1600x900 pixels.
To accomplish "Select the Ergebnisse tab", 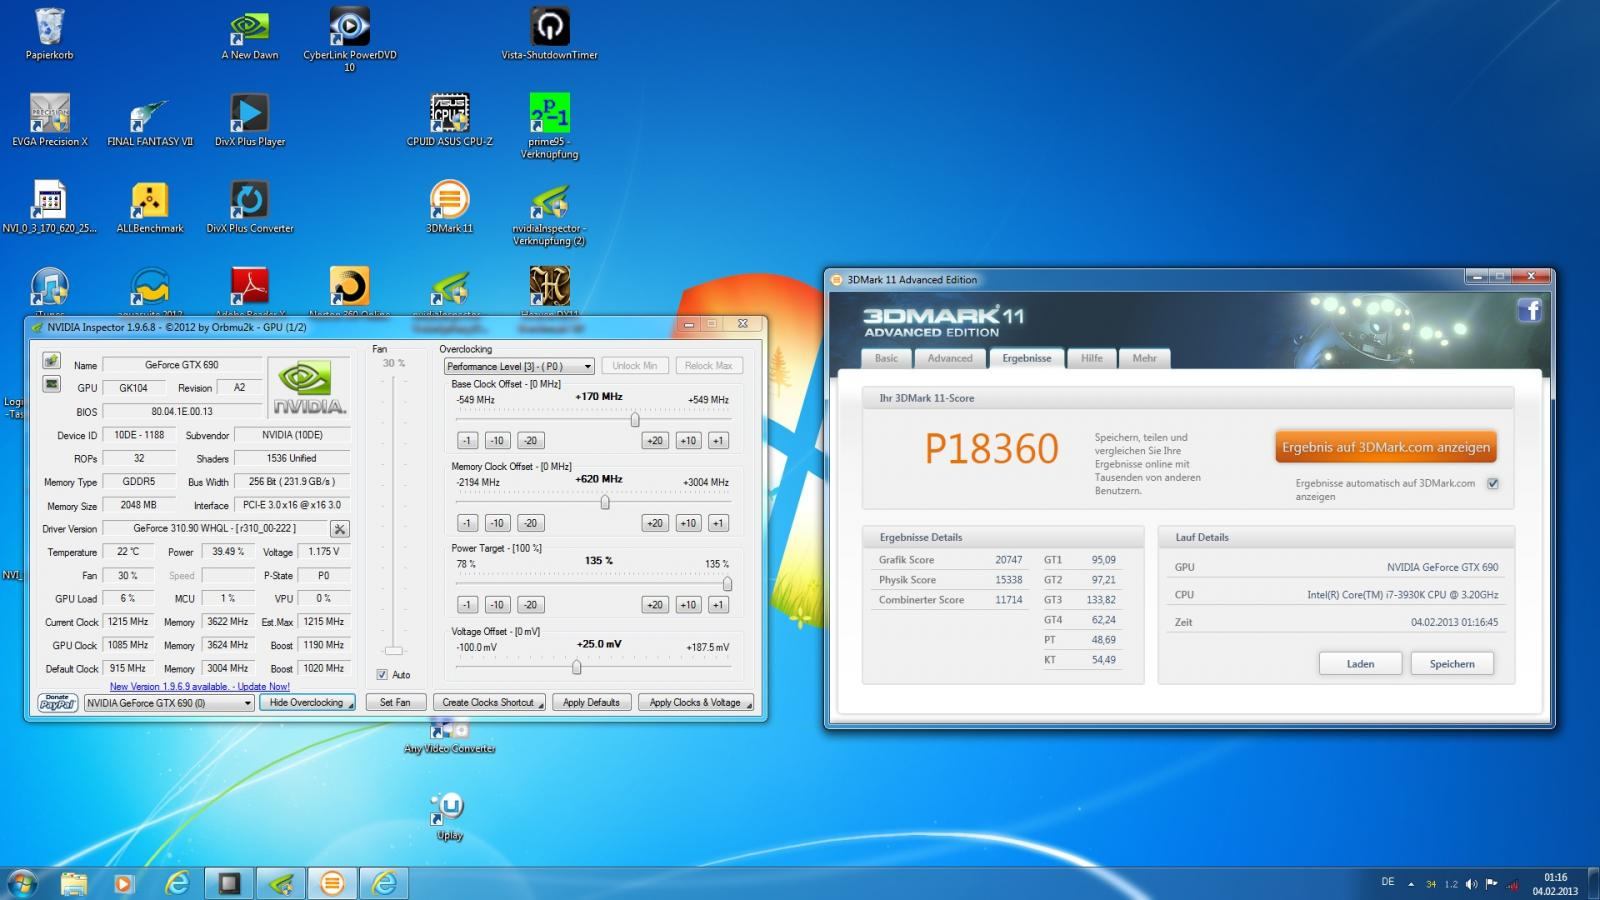I will click(1027, 358).
